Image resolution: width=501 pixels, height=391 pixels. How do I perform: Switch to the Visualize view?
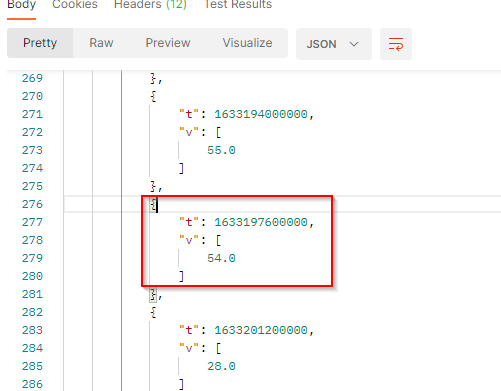247,43
